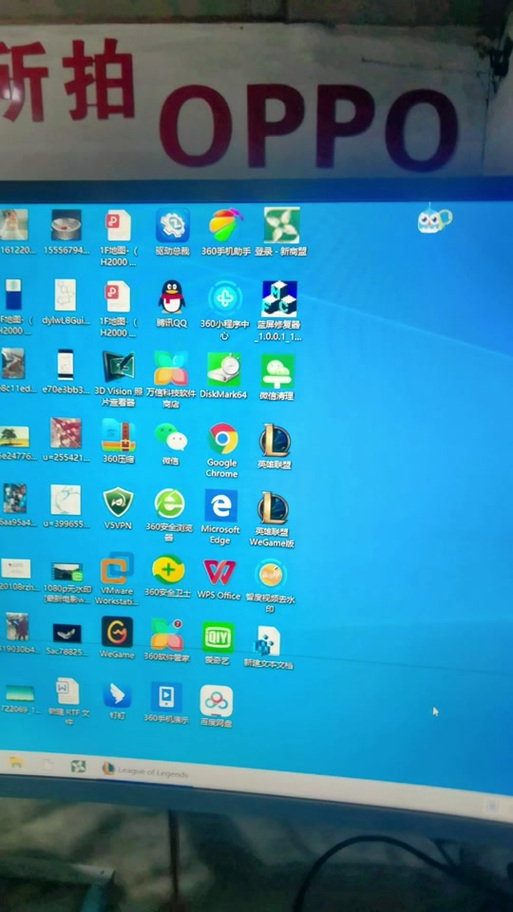513x912 pixels.
Task: Launch Microsoft Edge browser
Action: pyautogui.click(x=220, y=516)
